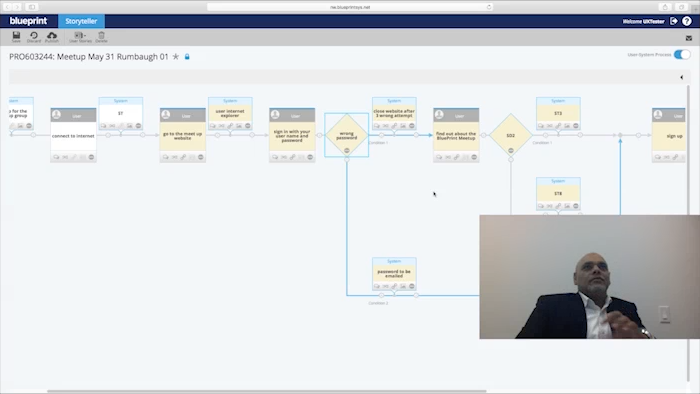Screen dimensions: 700x394
Task: Open the more menu on 'sign in with your user name'
Action: [x=310, y=157]
